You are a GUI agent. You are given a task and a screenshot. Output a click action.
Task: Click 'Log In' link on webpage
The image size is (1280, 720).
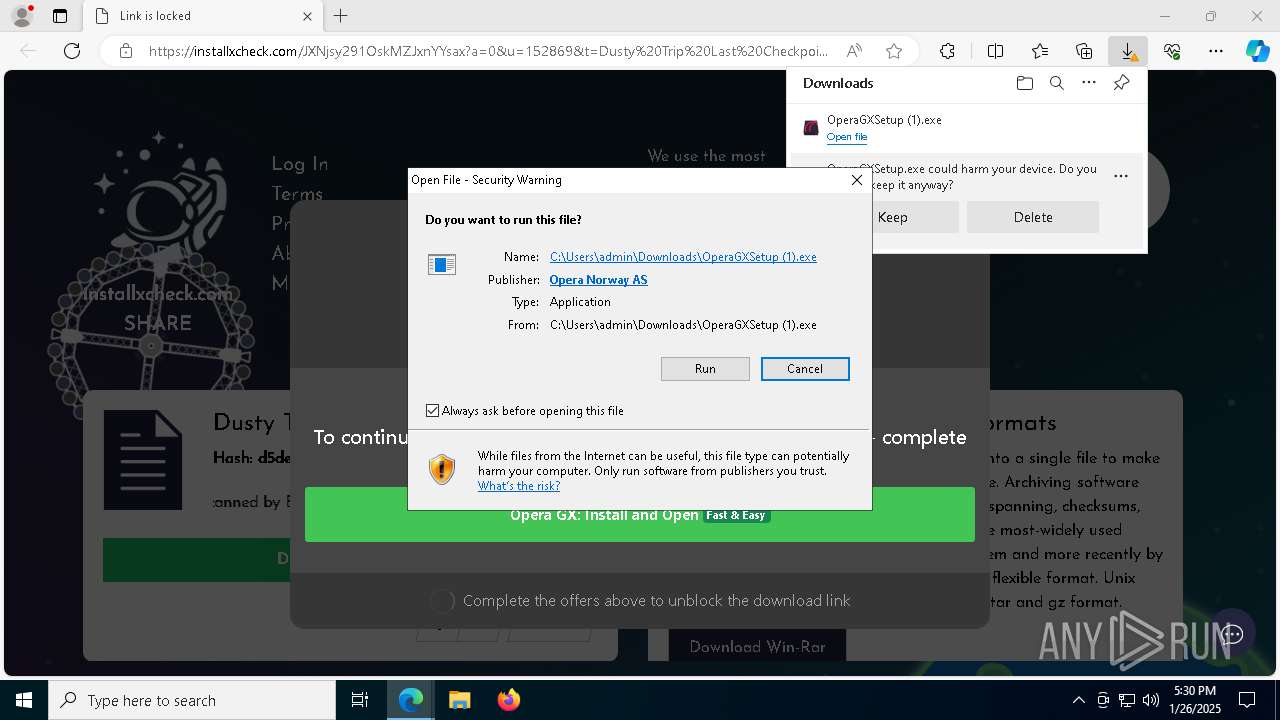click(x=300, y=163)
